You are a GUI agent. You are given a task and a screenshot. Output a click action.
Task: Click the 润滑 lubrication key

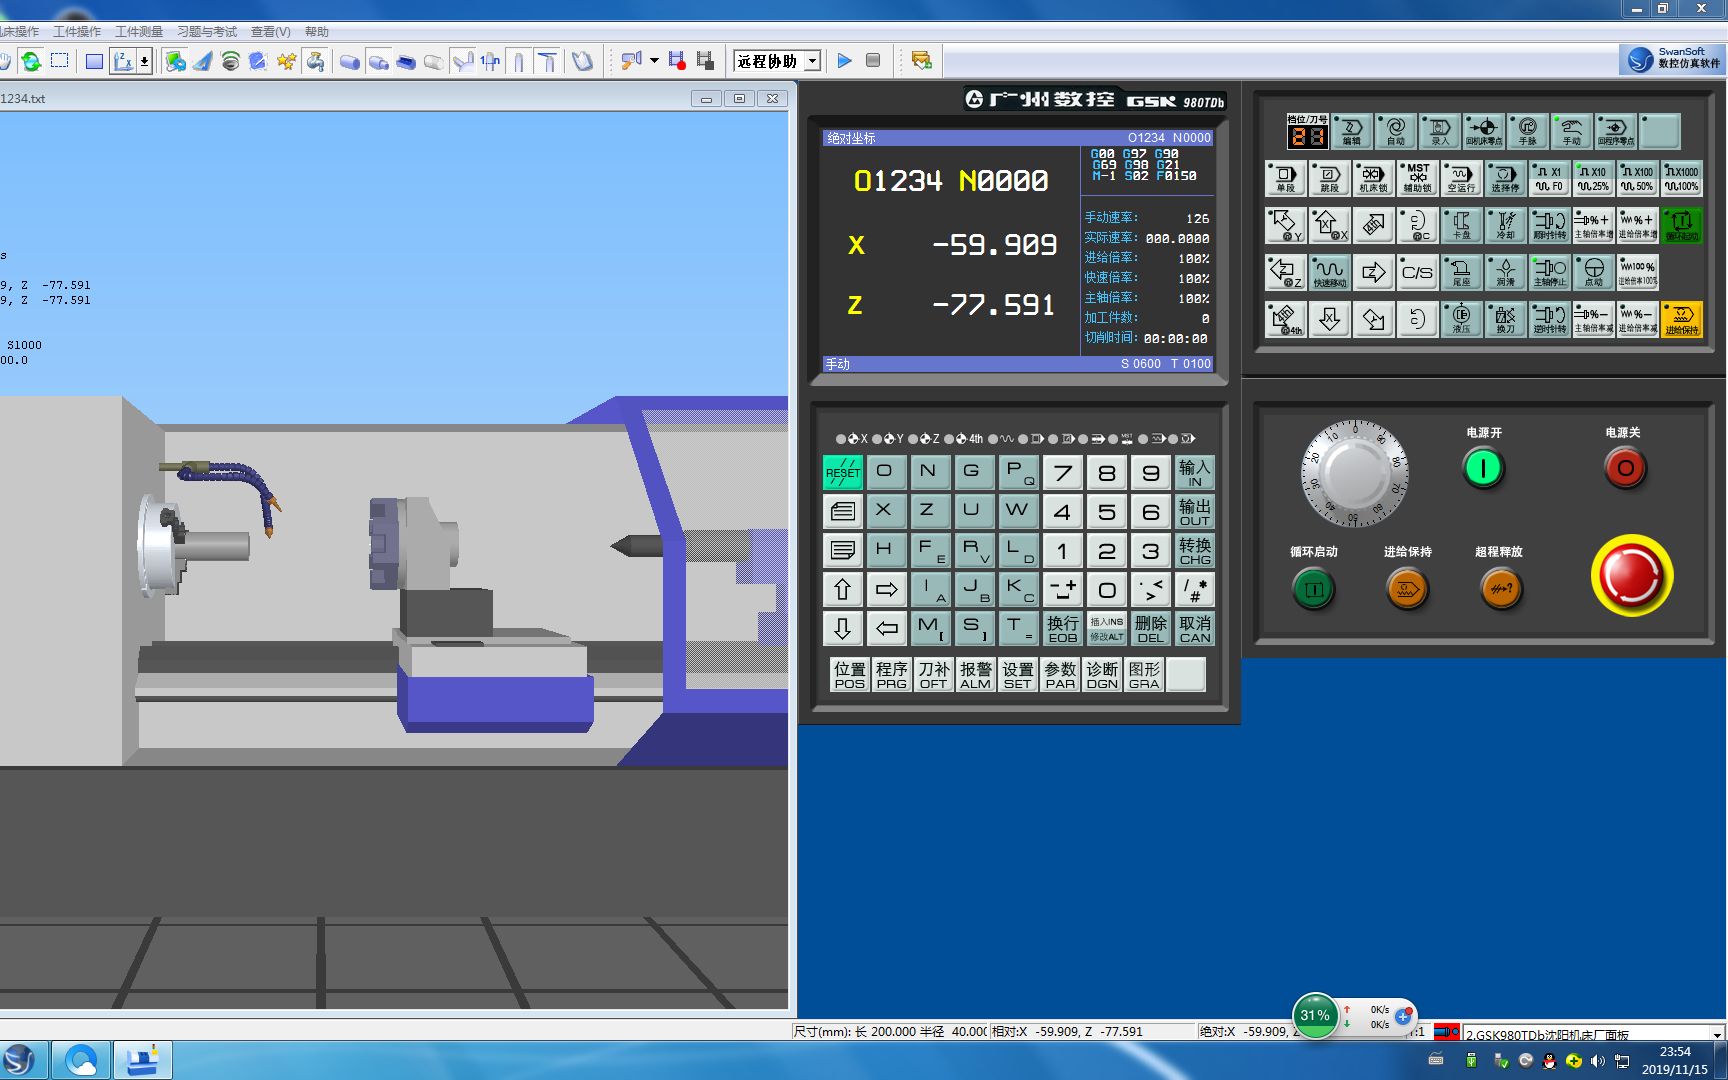click(x=1505, y=272)
